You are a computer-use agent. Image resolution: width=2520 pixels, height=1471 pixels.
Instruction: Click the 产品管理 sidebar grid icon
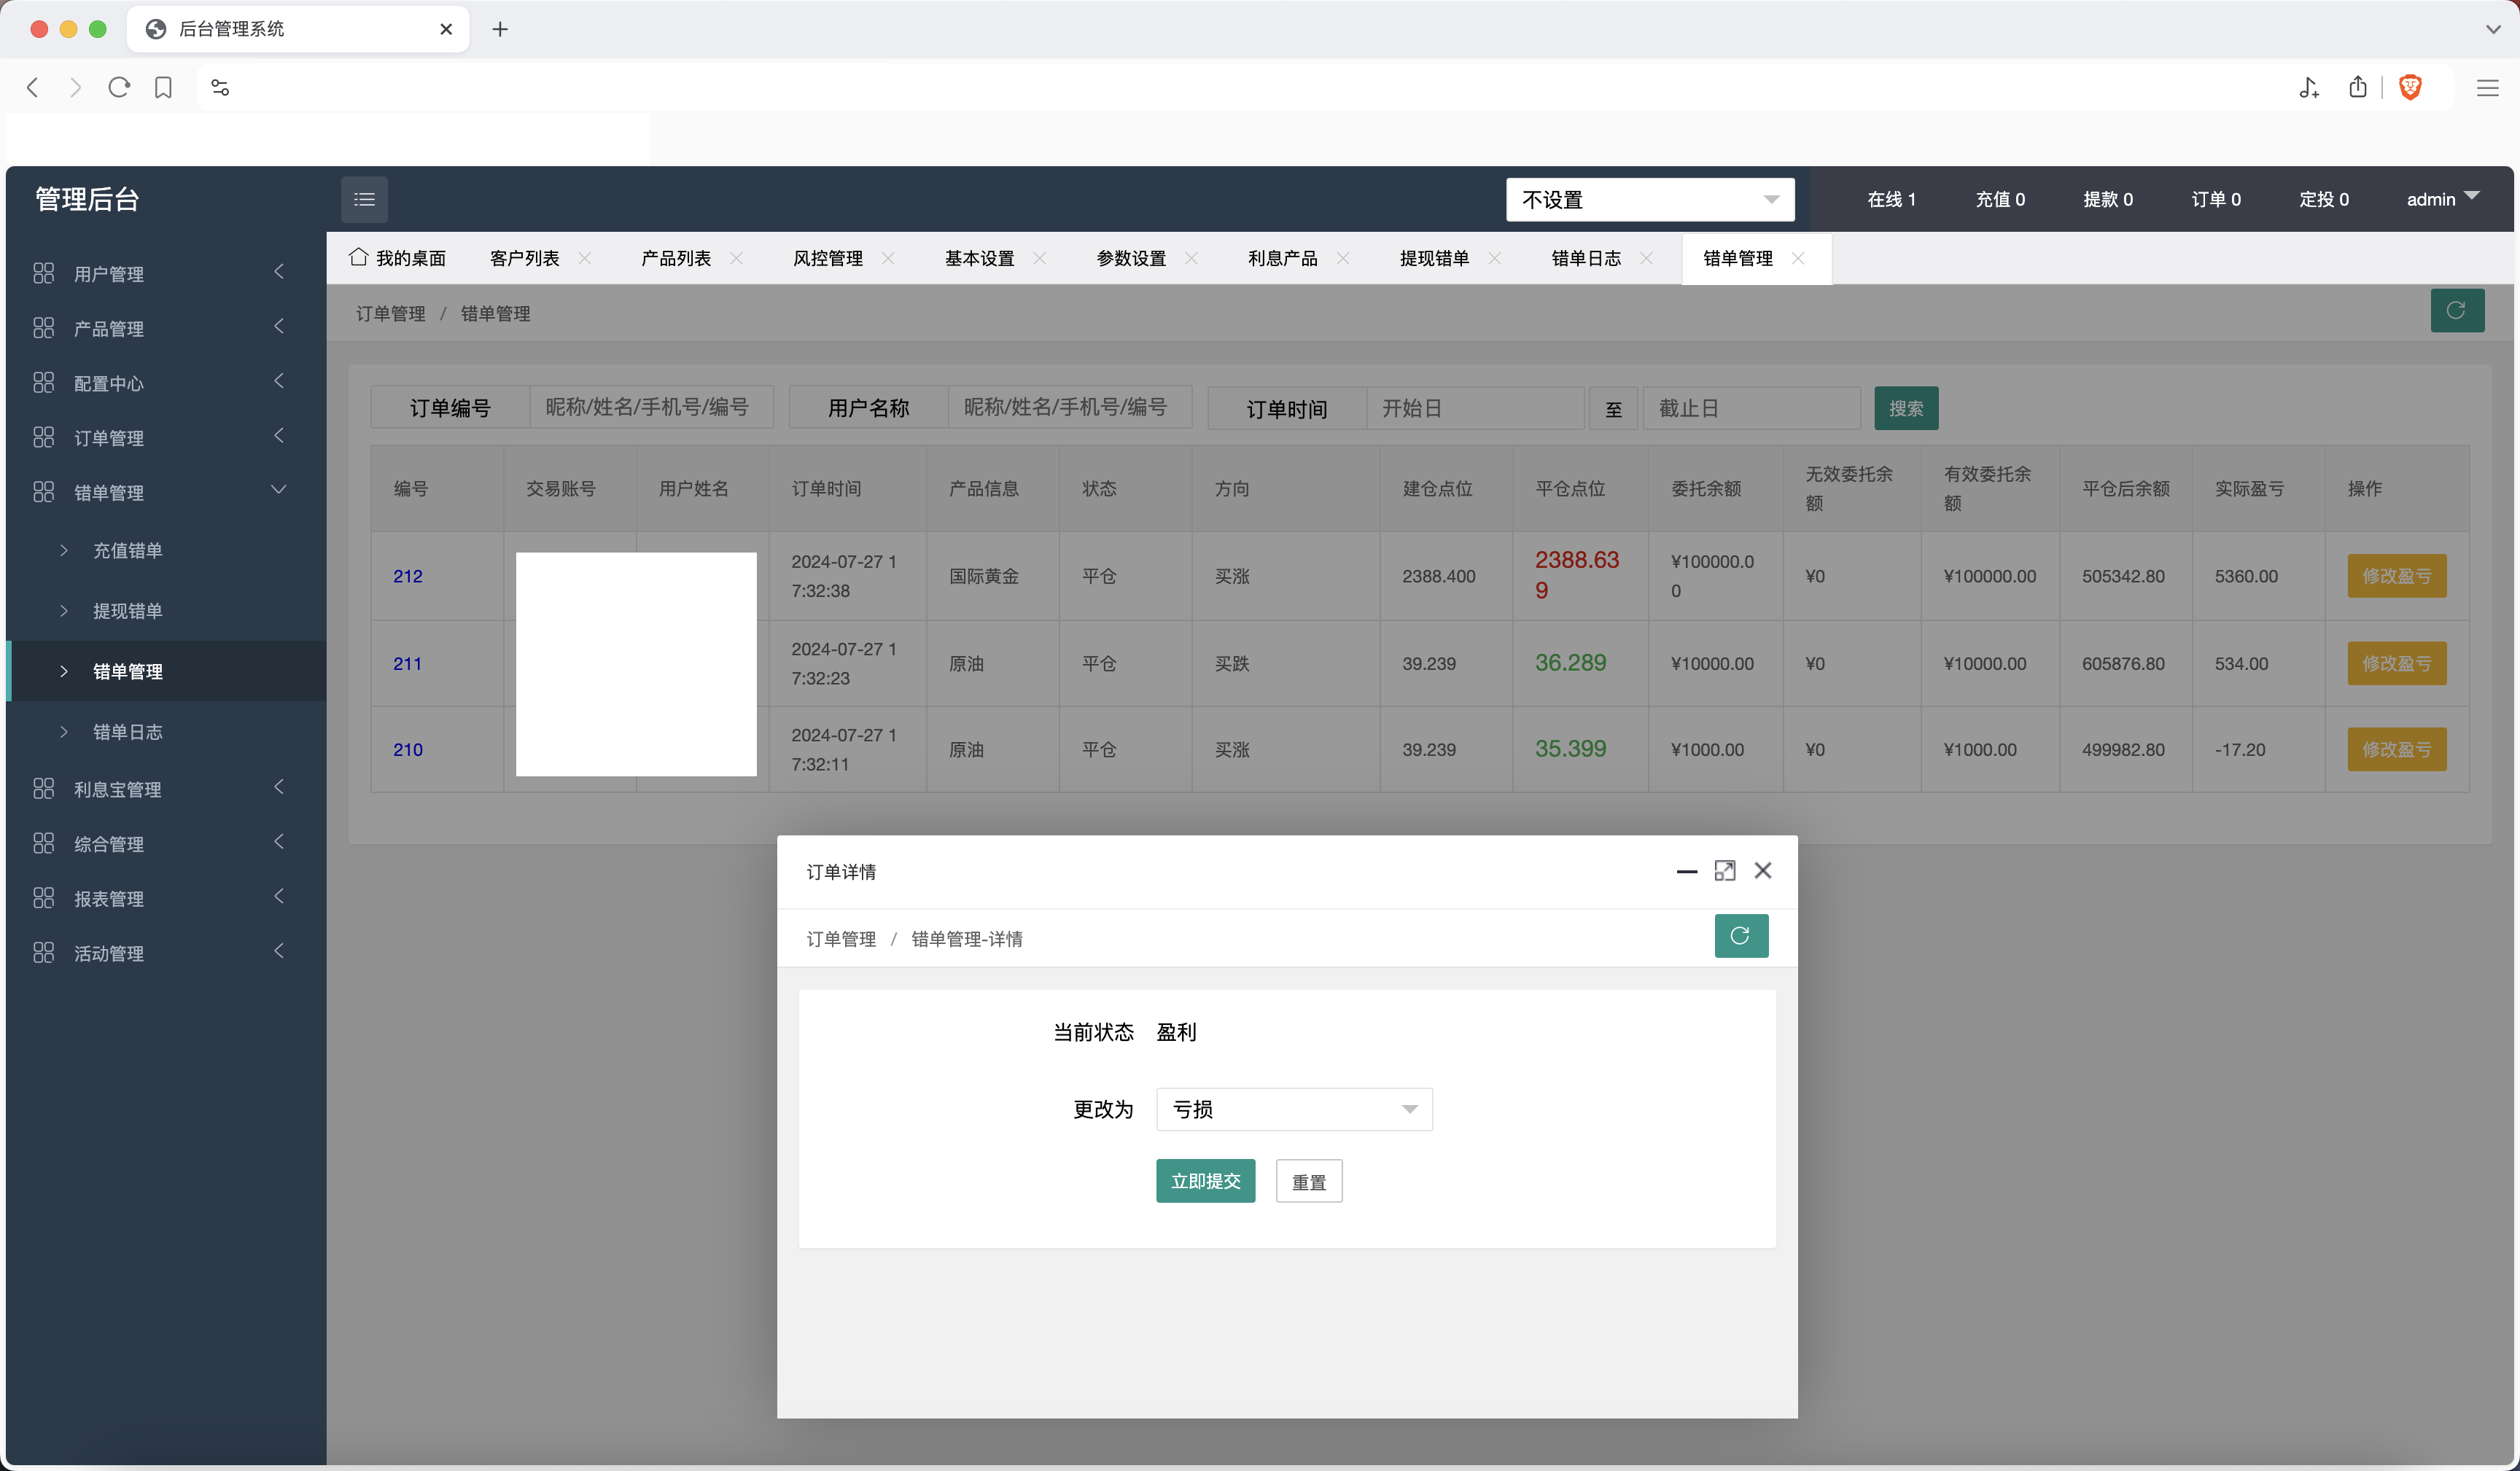coord(43,328)
